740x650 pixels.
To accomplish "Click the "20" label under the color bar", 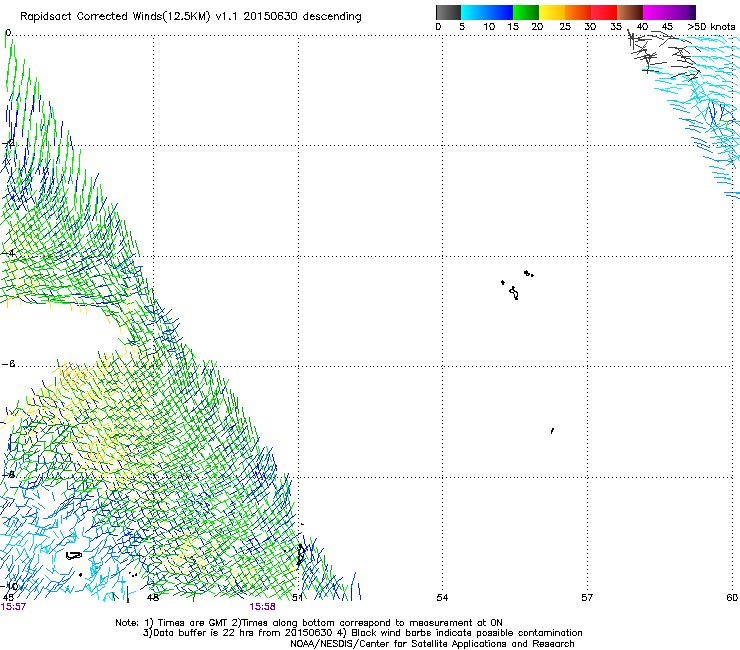I will [x=537, y=27].
